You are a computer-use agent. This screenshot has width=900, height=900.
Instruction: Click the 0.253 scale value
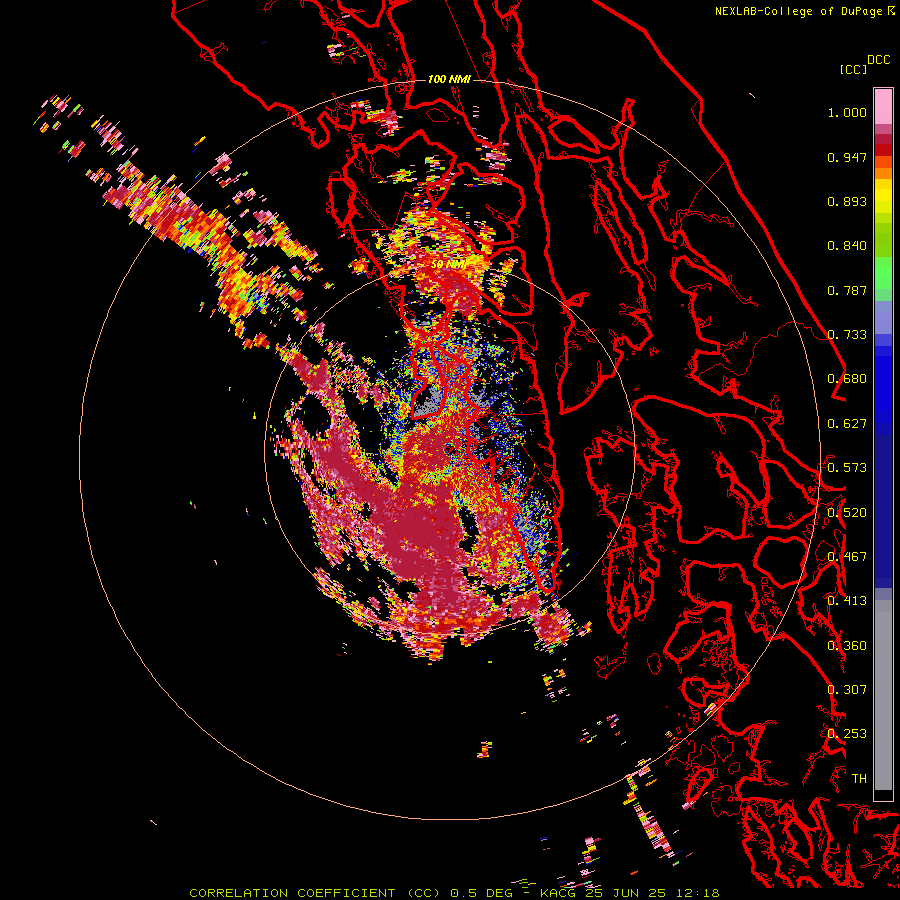click(x=847, y=734)
